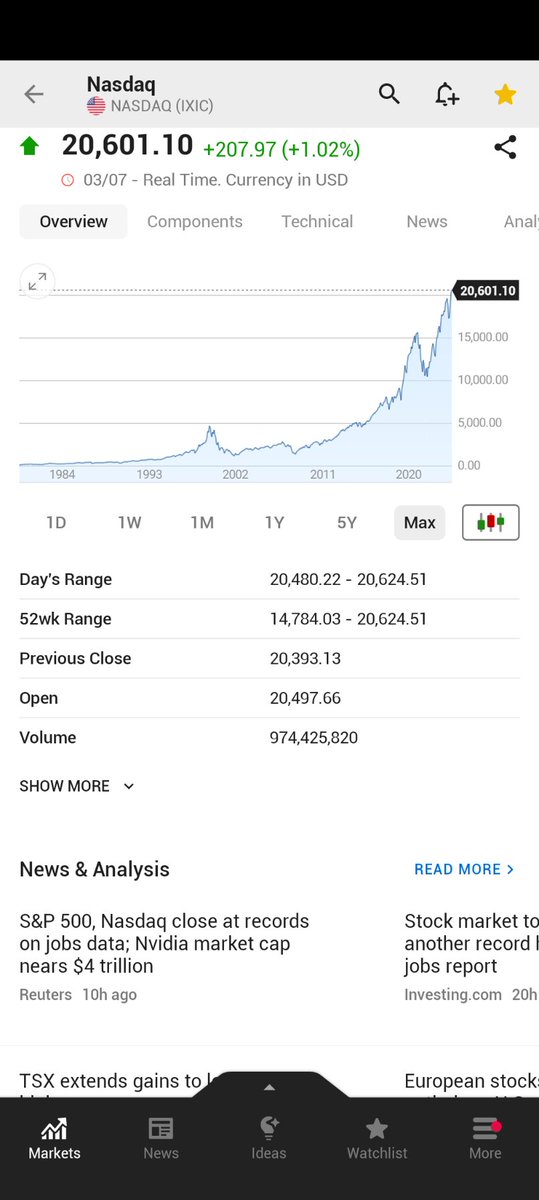Viewport: 539px width, 1200px height.
Task: Open the Technical tab
Action: 317,222
